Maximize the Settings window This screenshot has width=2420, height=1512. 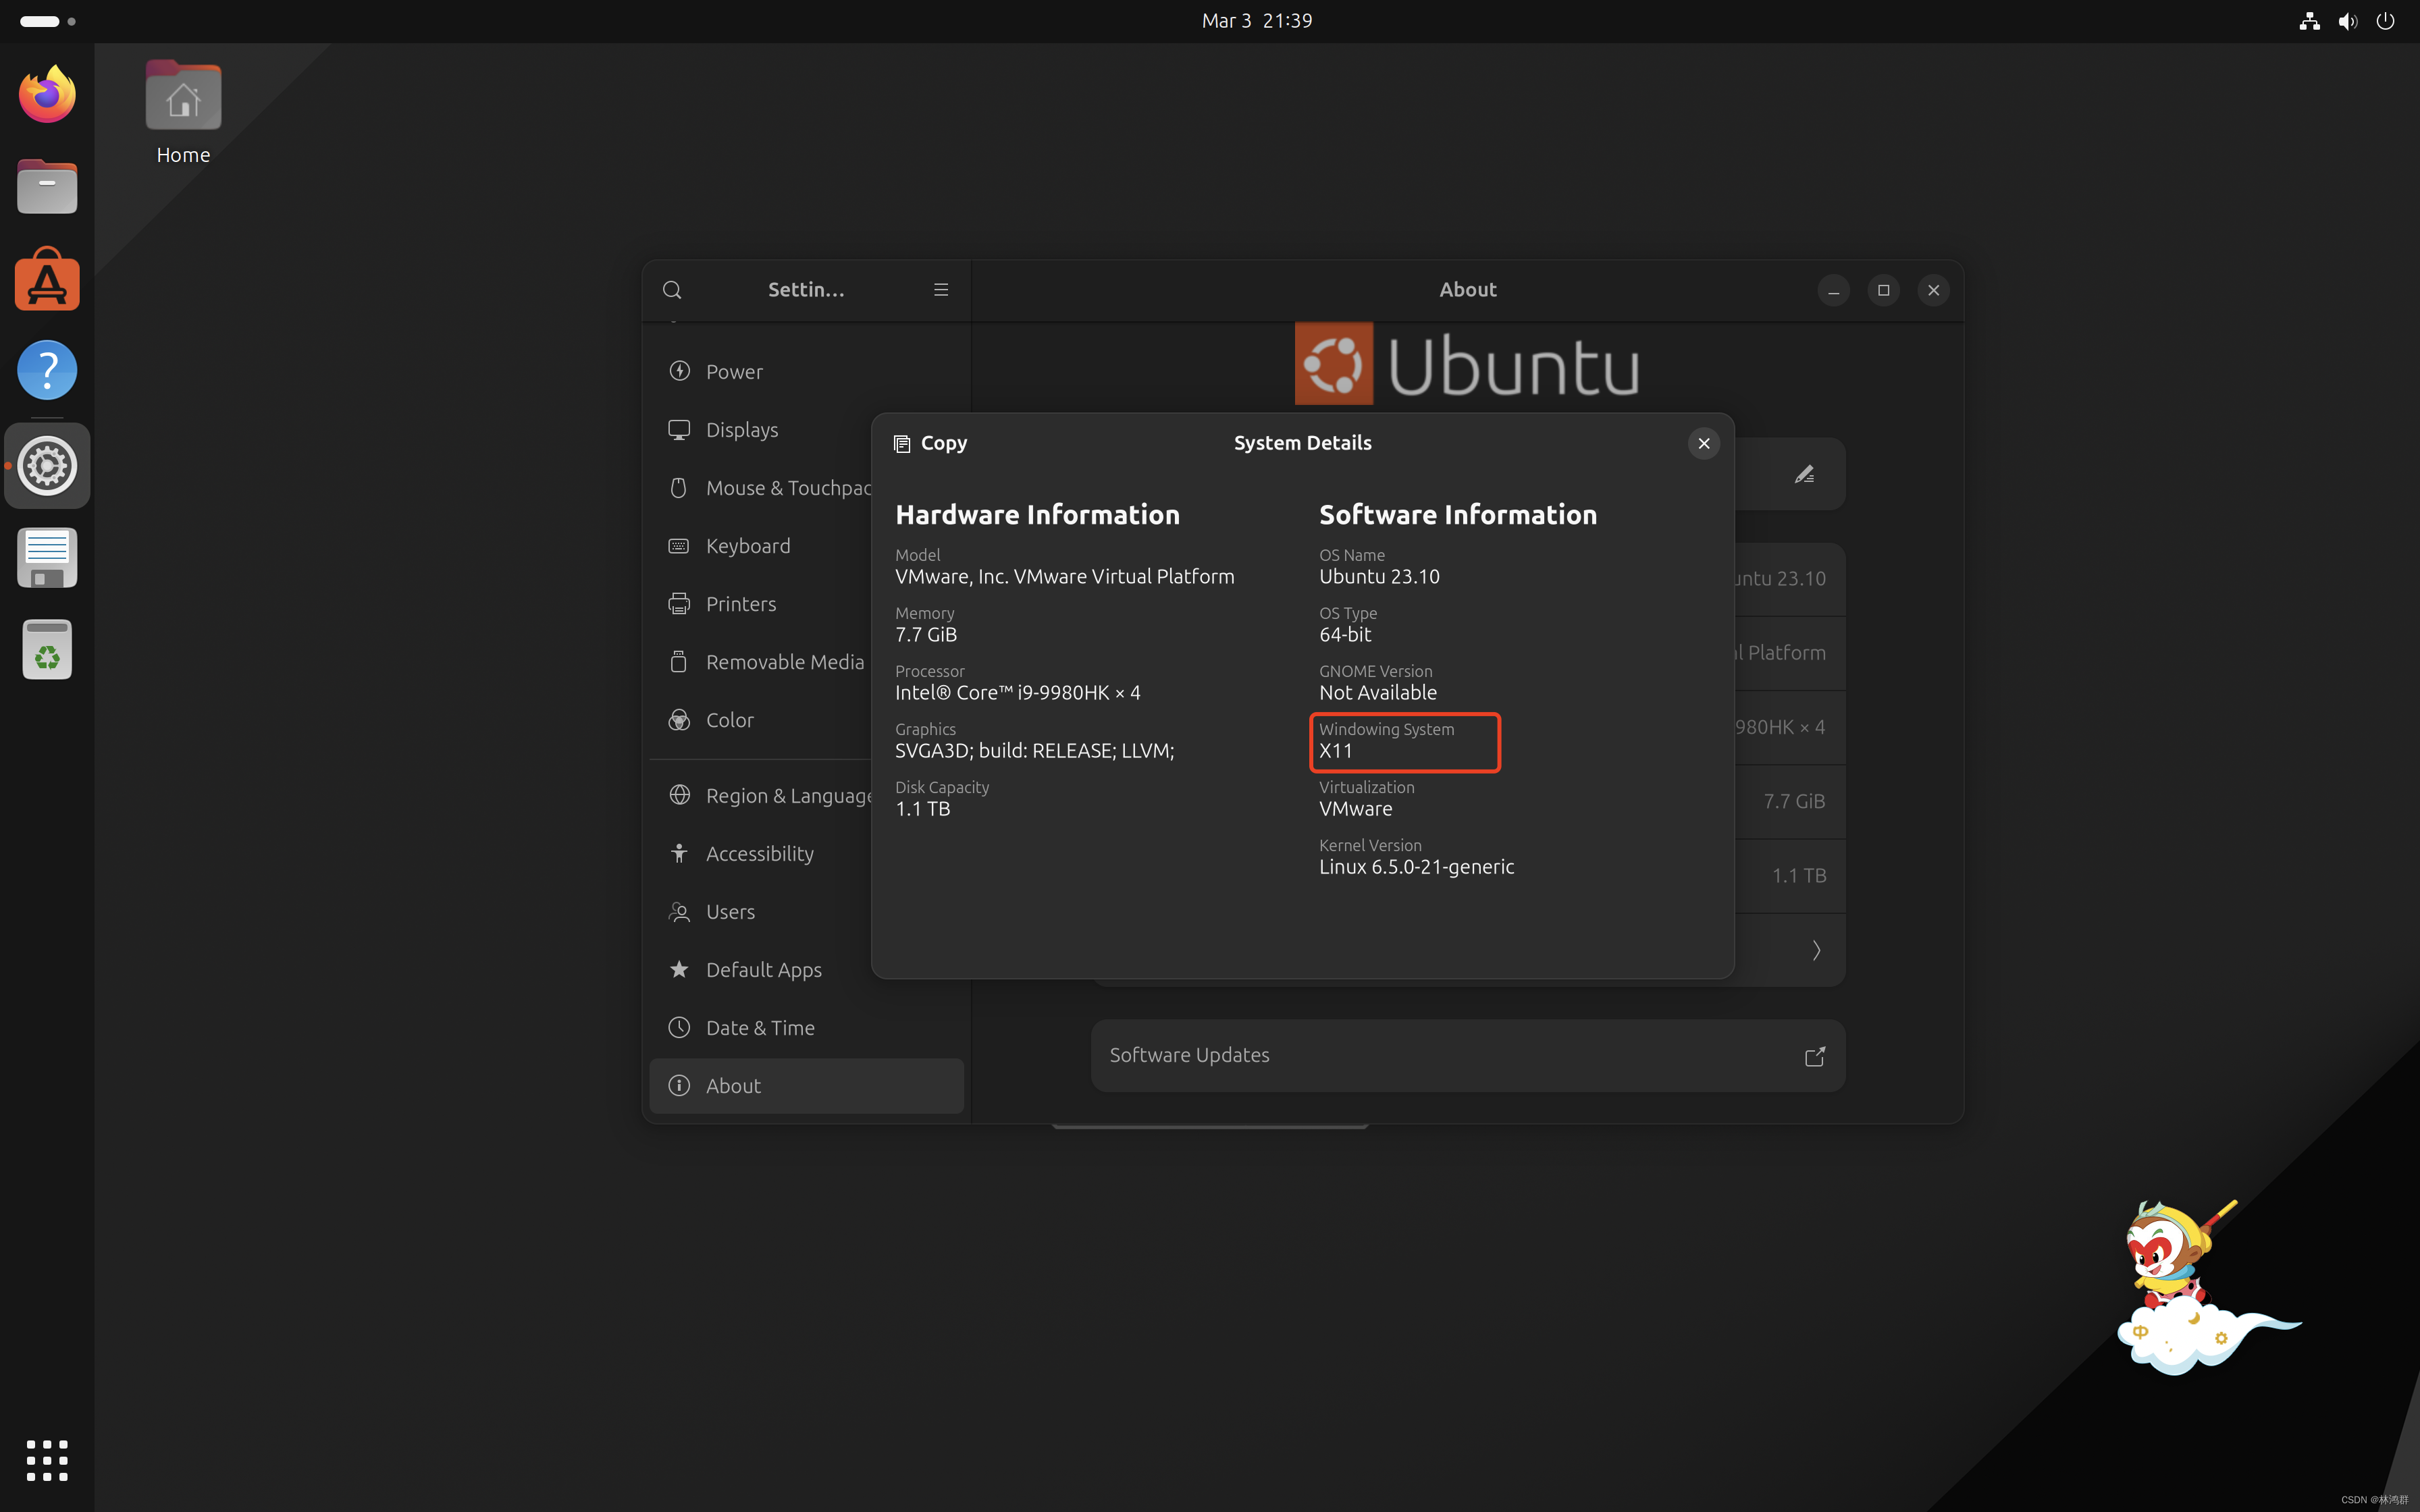(1884, 290)
